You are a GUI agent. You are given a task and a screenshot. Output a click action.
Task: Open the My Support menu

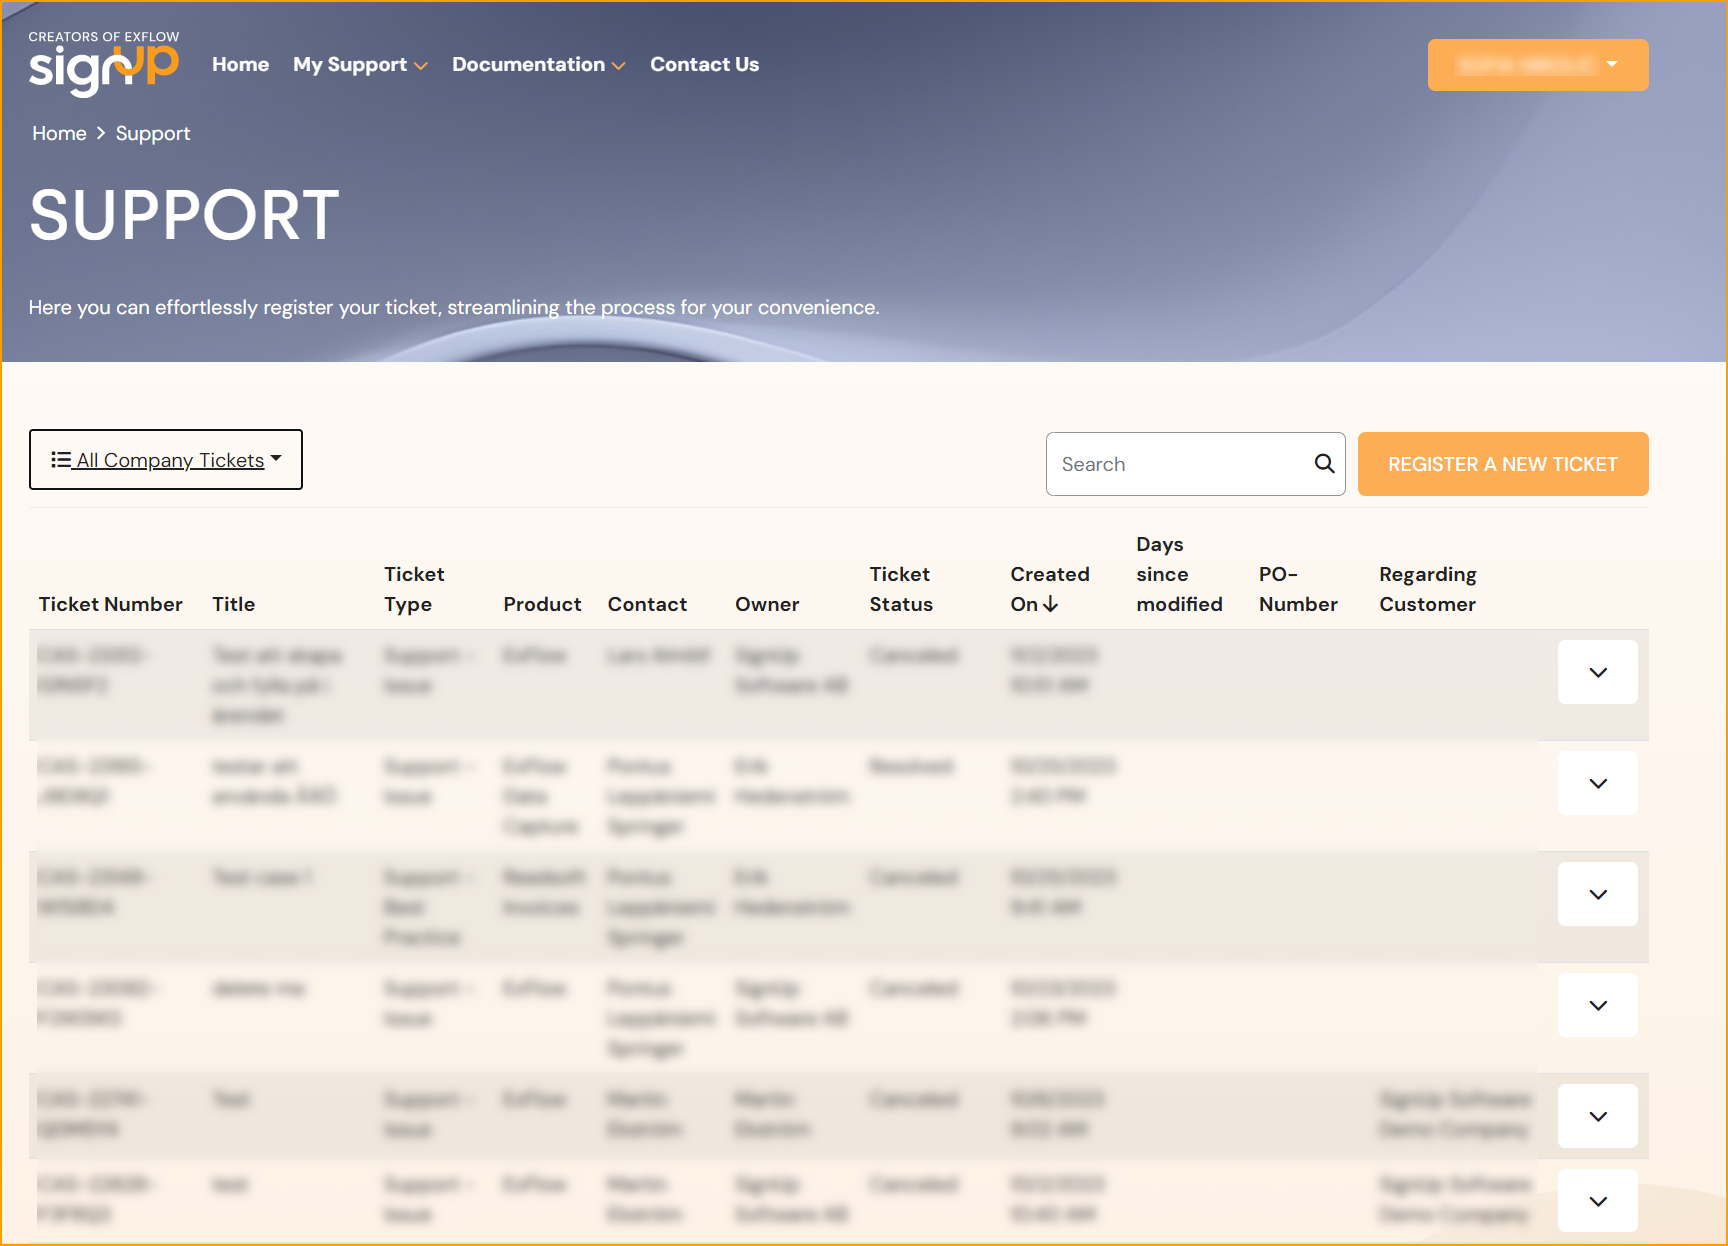point(360,65)
